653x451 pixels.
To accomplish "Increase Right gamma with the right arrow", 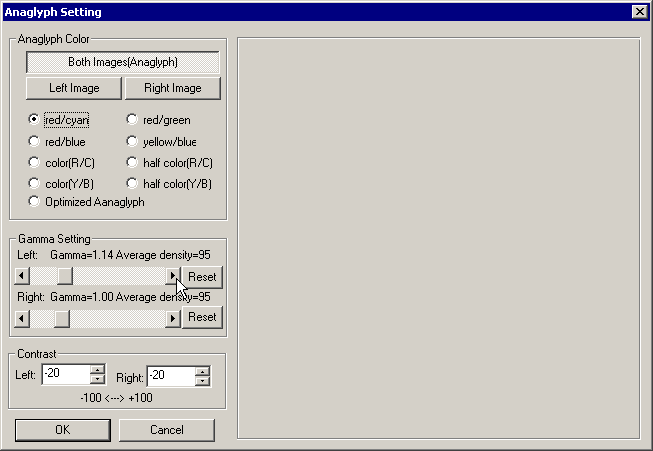I will [x=172, y=319].
